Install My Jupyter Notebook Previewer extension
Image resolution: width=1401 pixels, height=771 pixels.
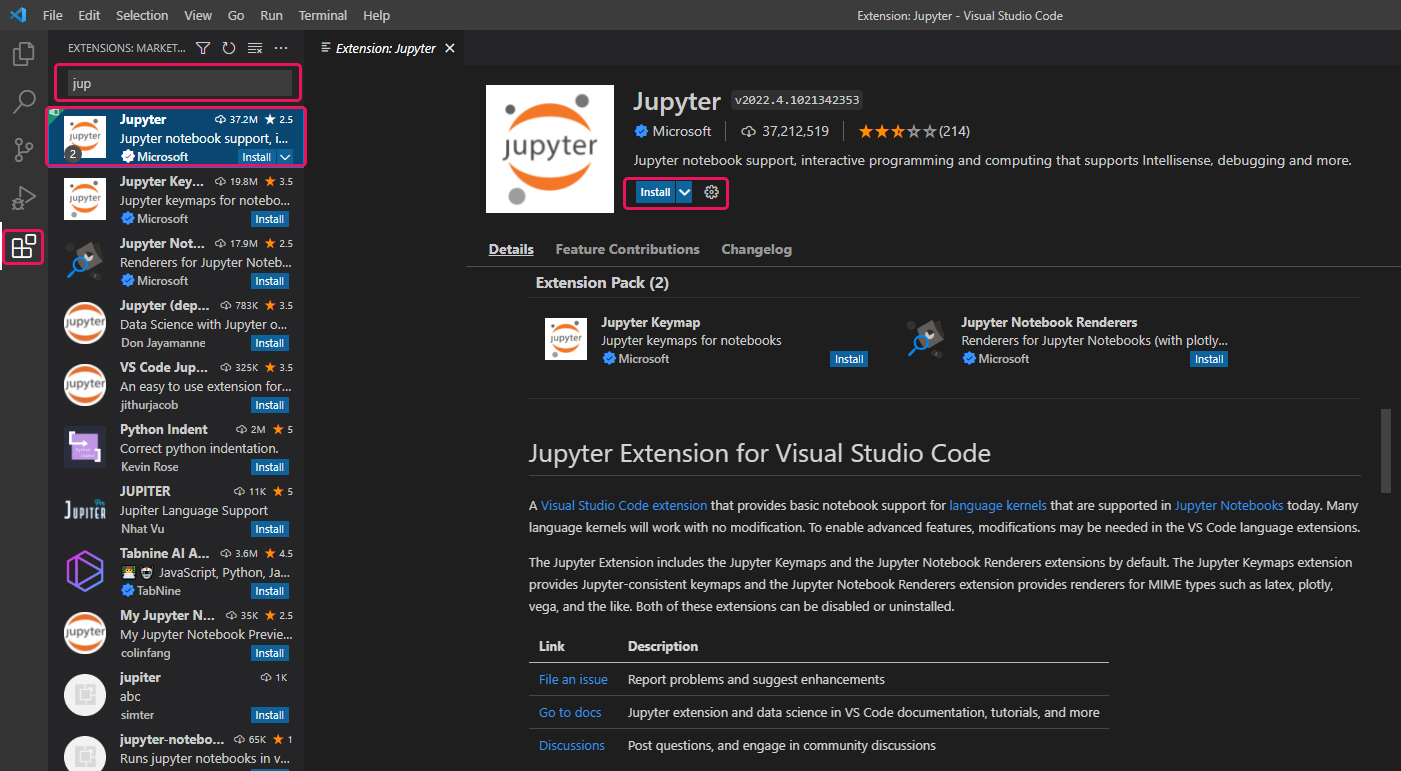(x=270, y=653)
